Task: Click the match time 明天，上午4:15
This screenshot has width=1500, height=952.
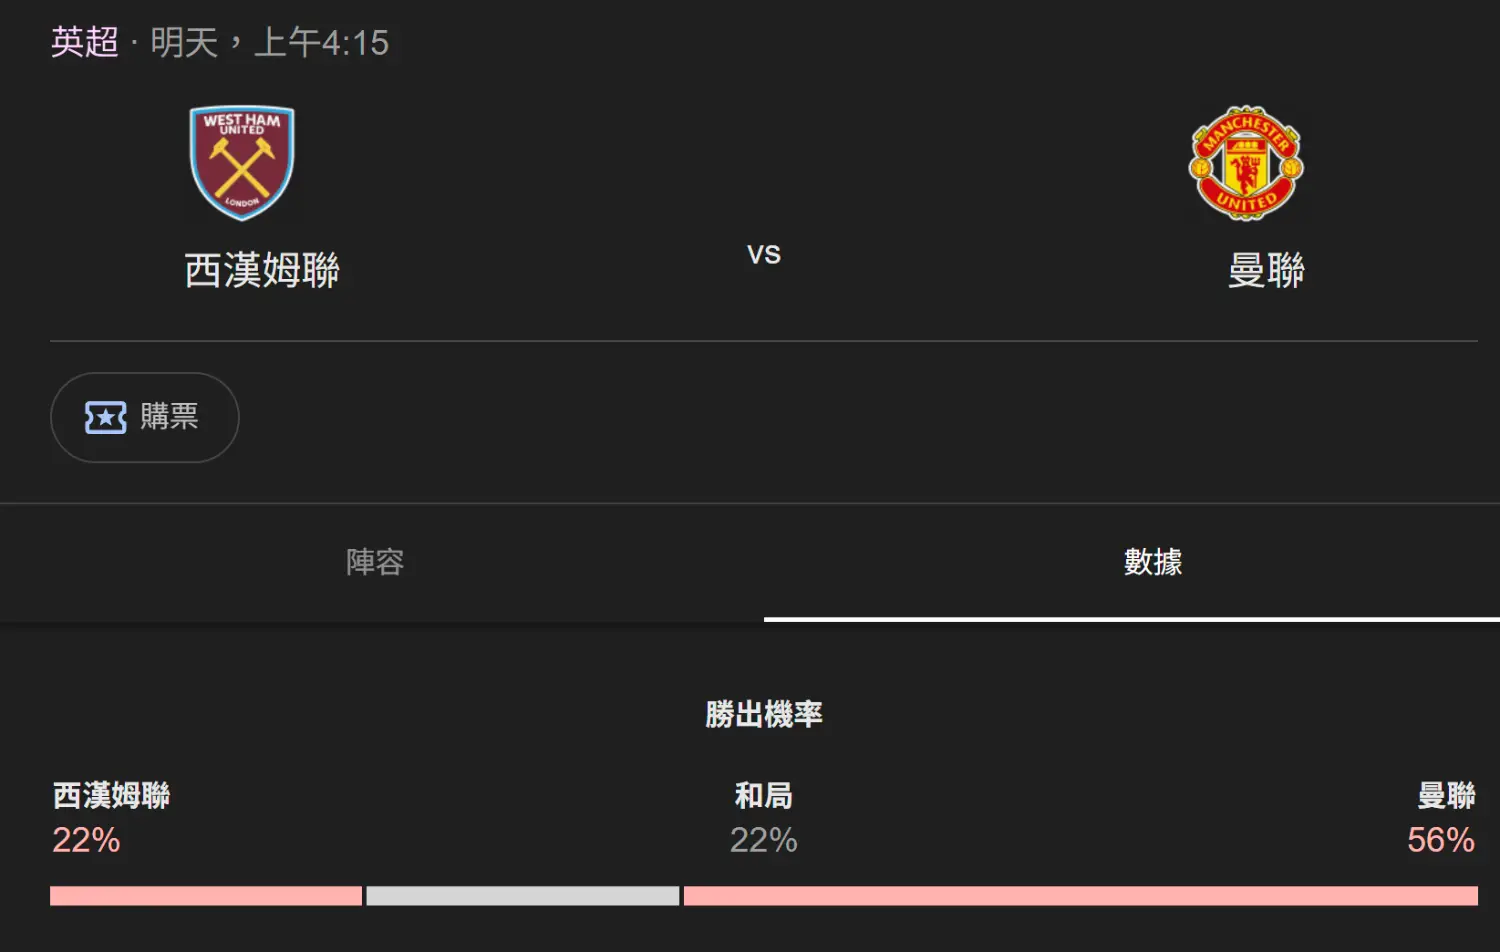Action: [x=270, y=42]
